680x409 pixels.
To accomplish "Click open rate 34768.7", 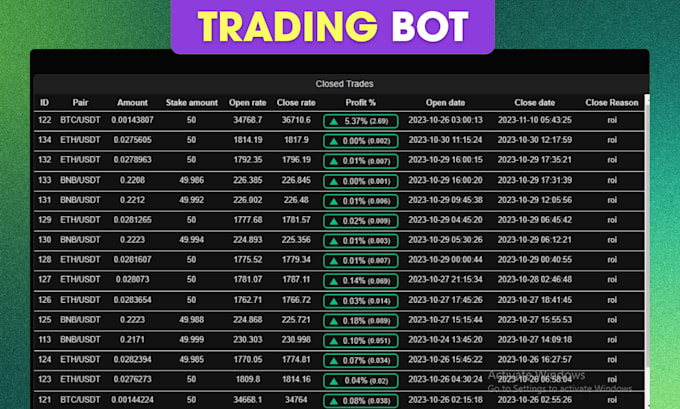I will click(x=248, y=120).
